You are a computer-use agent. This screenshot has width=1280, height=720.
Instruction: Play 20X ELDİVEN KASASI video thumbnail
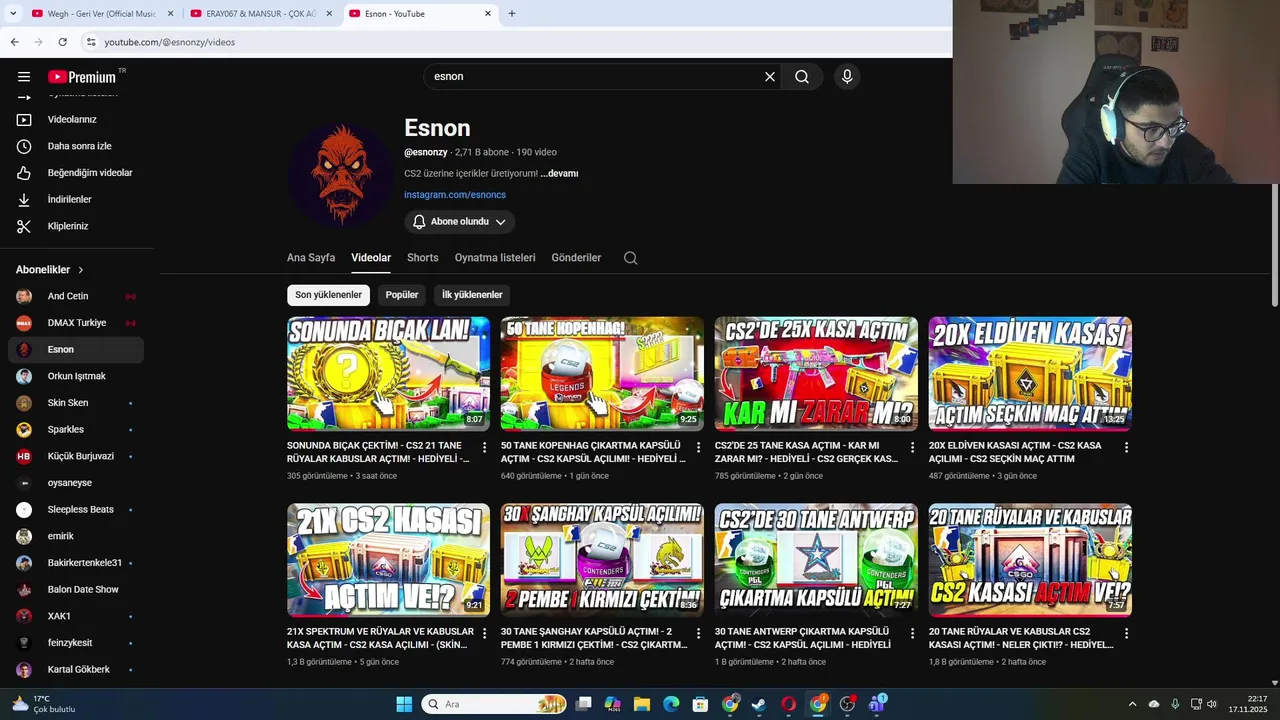(1030, 373)
